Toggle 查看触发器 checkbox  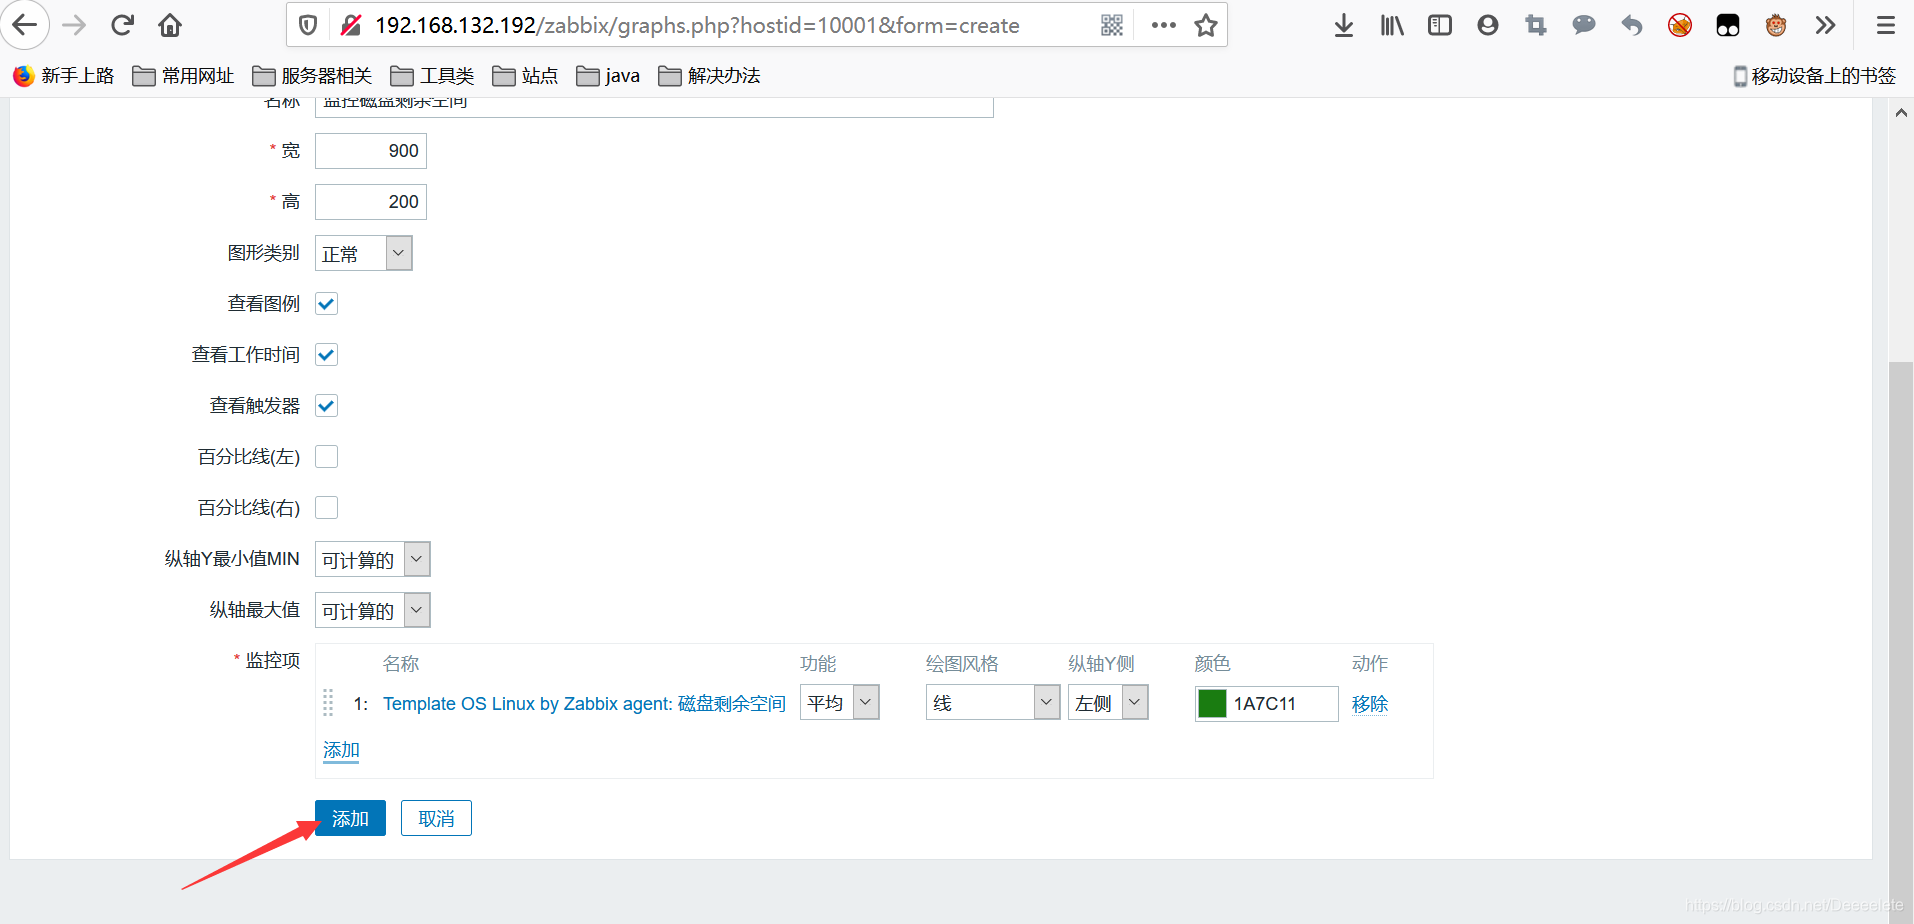coord(326,406)
